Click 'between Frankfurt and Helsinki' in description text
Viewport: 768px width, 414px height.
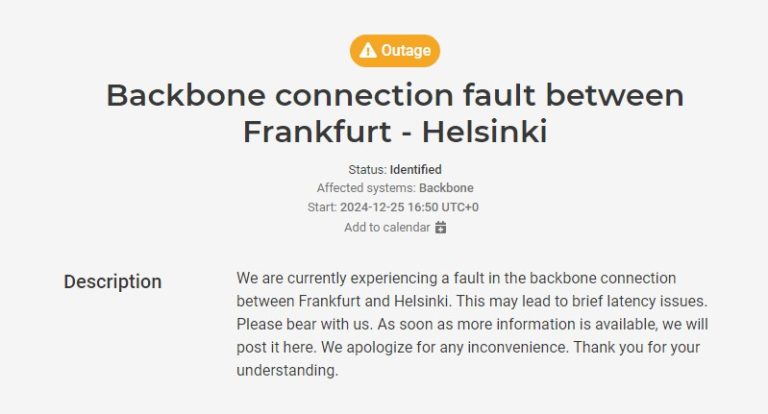[343, 301]
